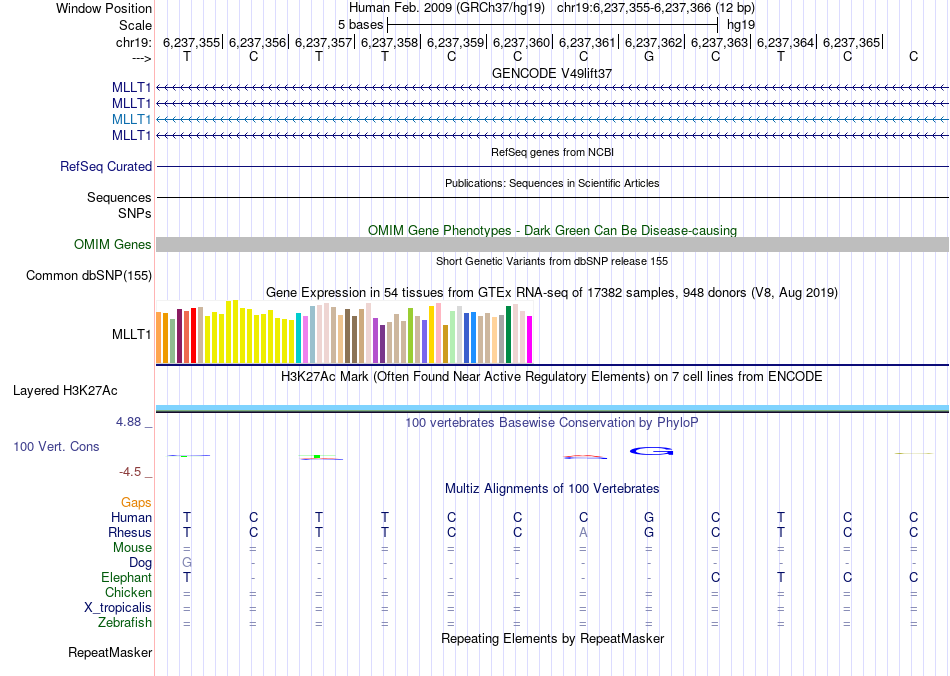Click the 4.88 PhyloP upper scale value
The height and width of the screenshot is (676, 950).
click(128, 422)
